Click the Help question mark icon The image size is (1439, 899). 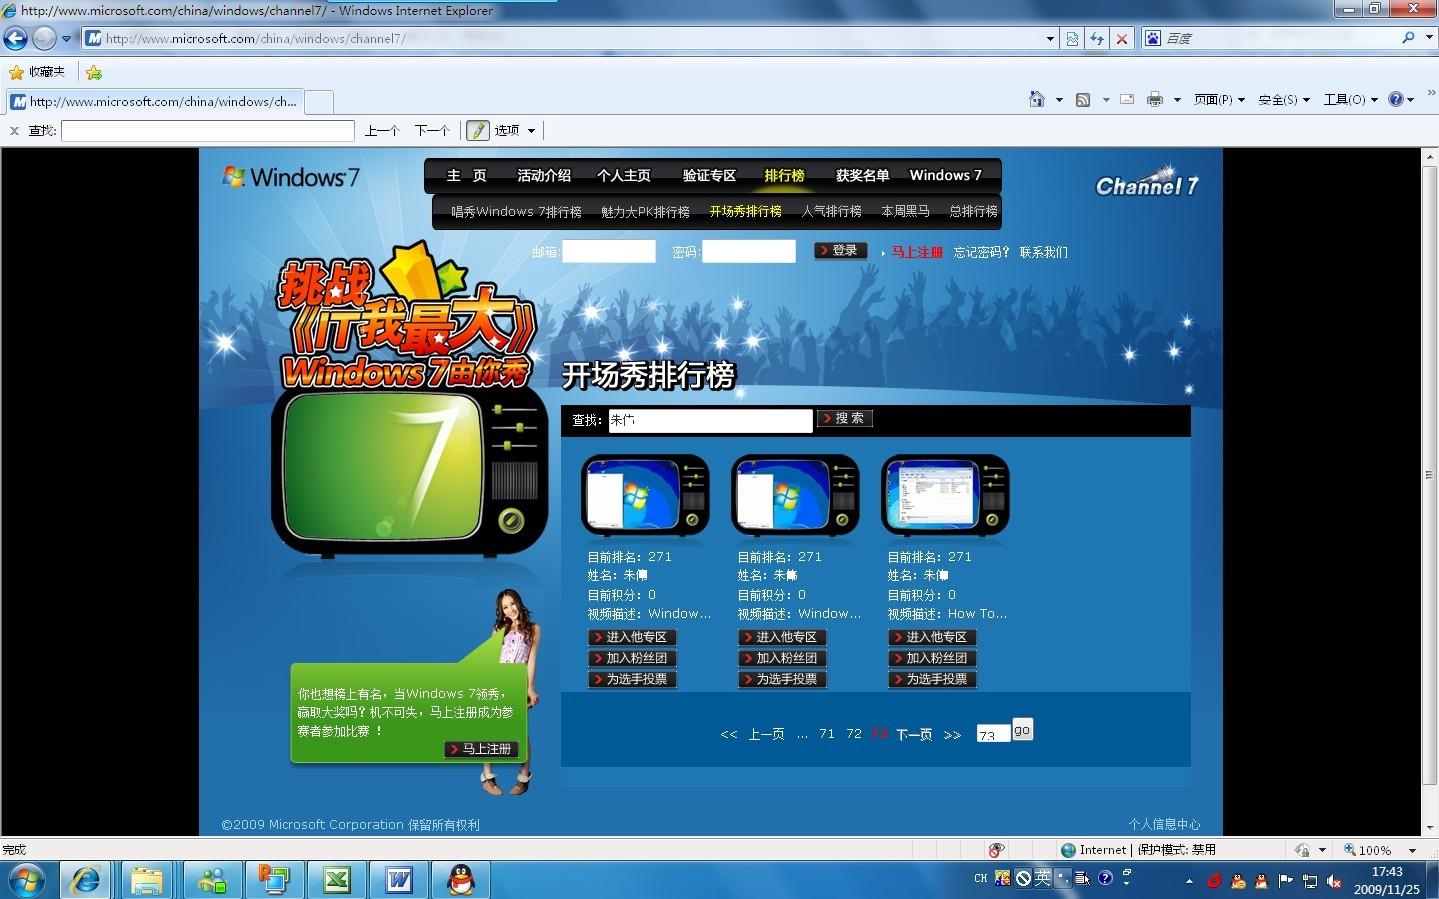pos(1396,100)
